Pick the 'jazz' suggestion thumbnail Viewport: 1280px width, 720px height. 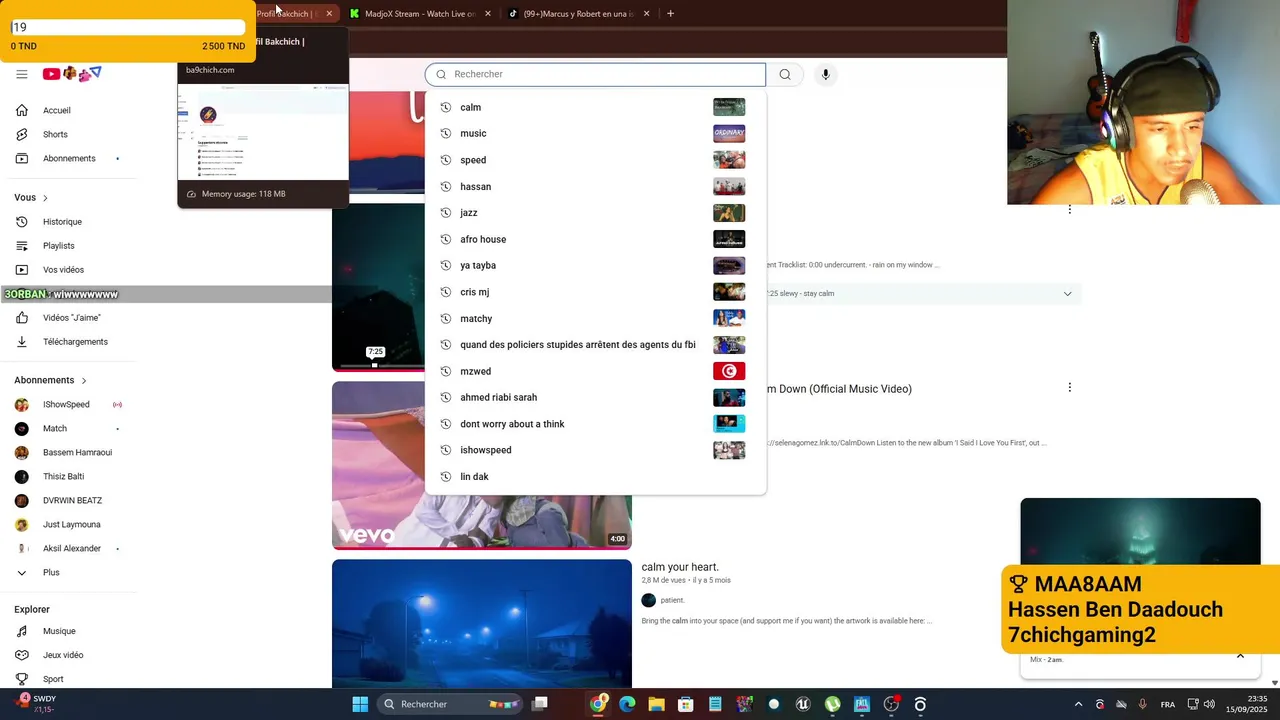[729, 213]
